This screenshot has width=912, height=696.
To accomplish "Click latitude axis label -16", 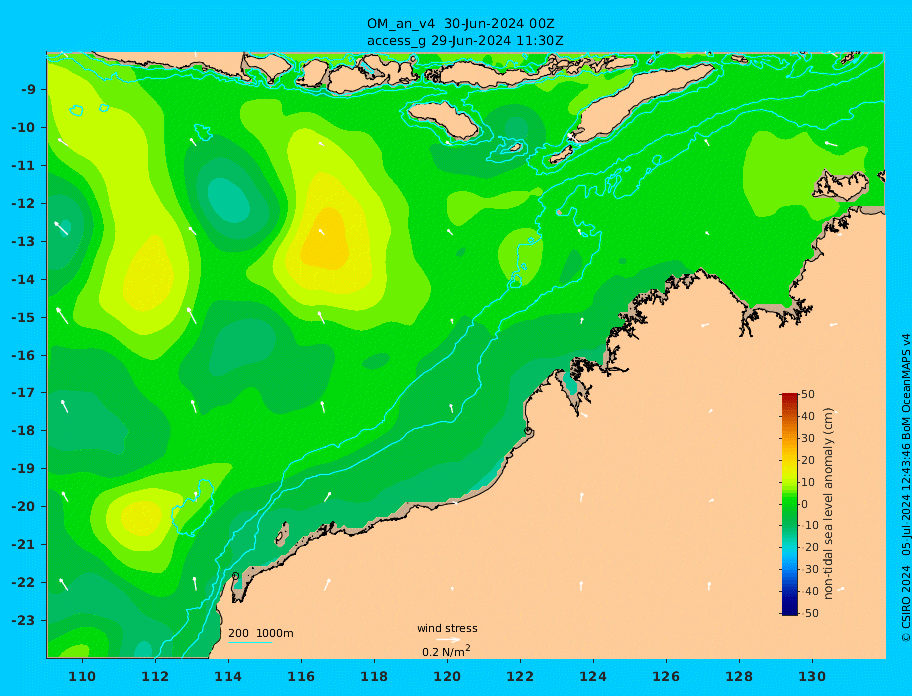I will tap(24, 355).
